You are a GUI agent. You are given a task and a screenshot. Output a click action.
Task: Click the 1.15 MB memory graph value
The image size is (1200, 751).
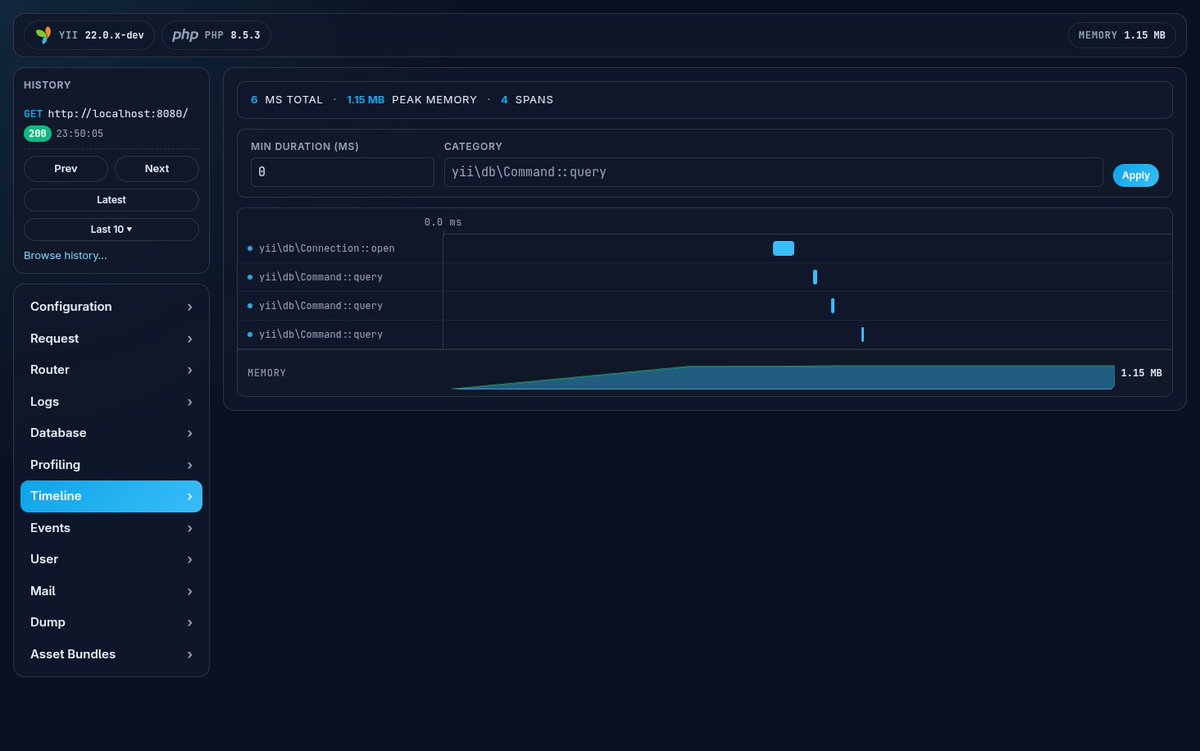click(x=1141, y=373)
